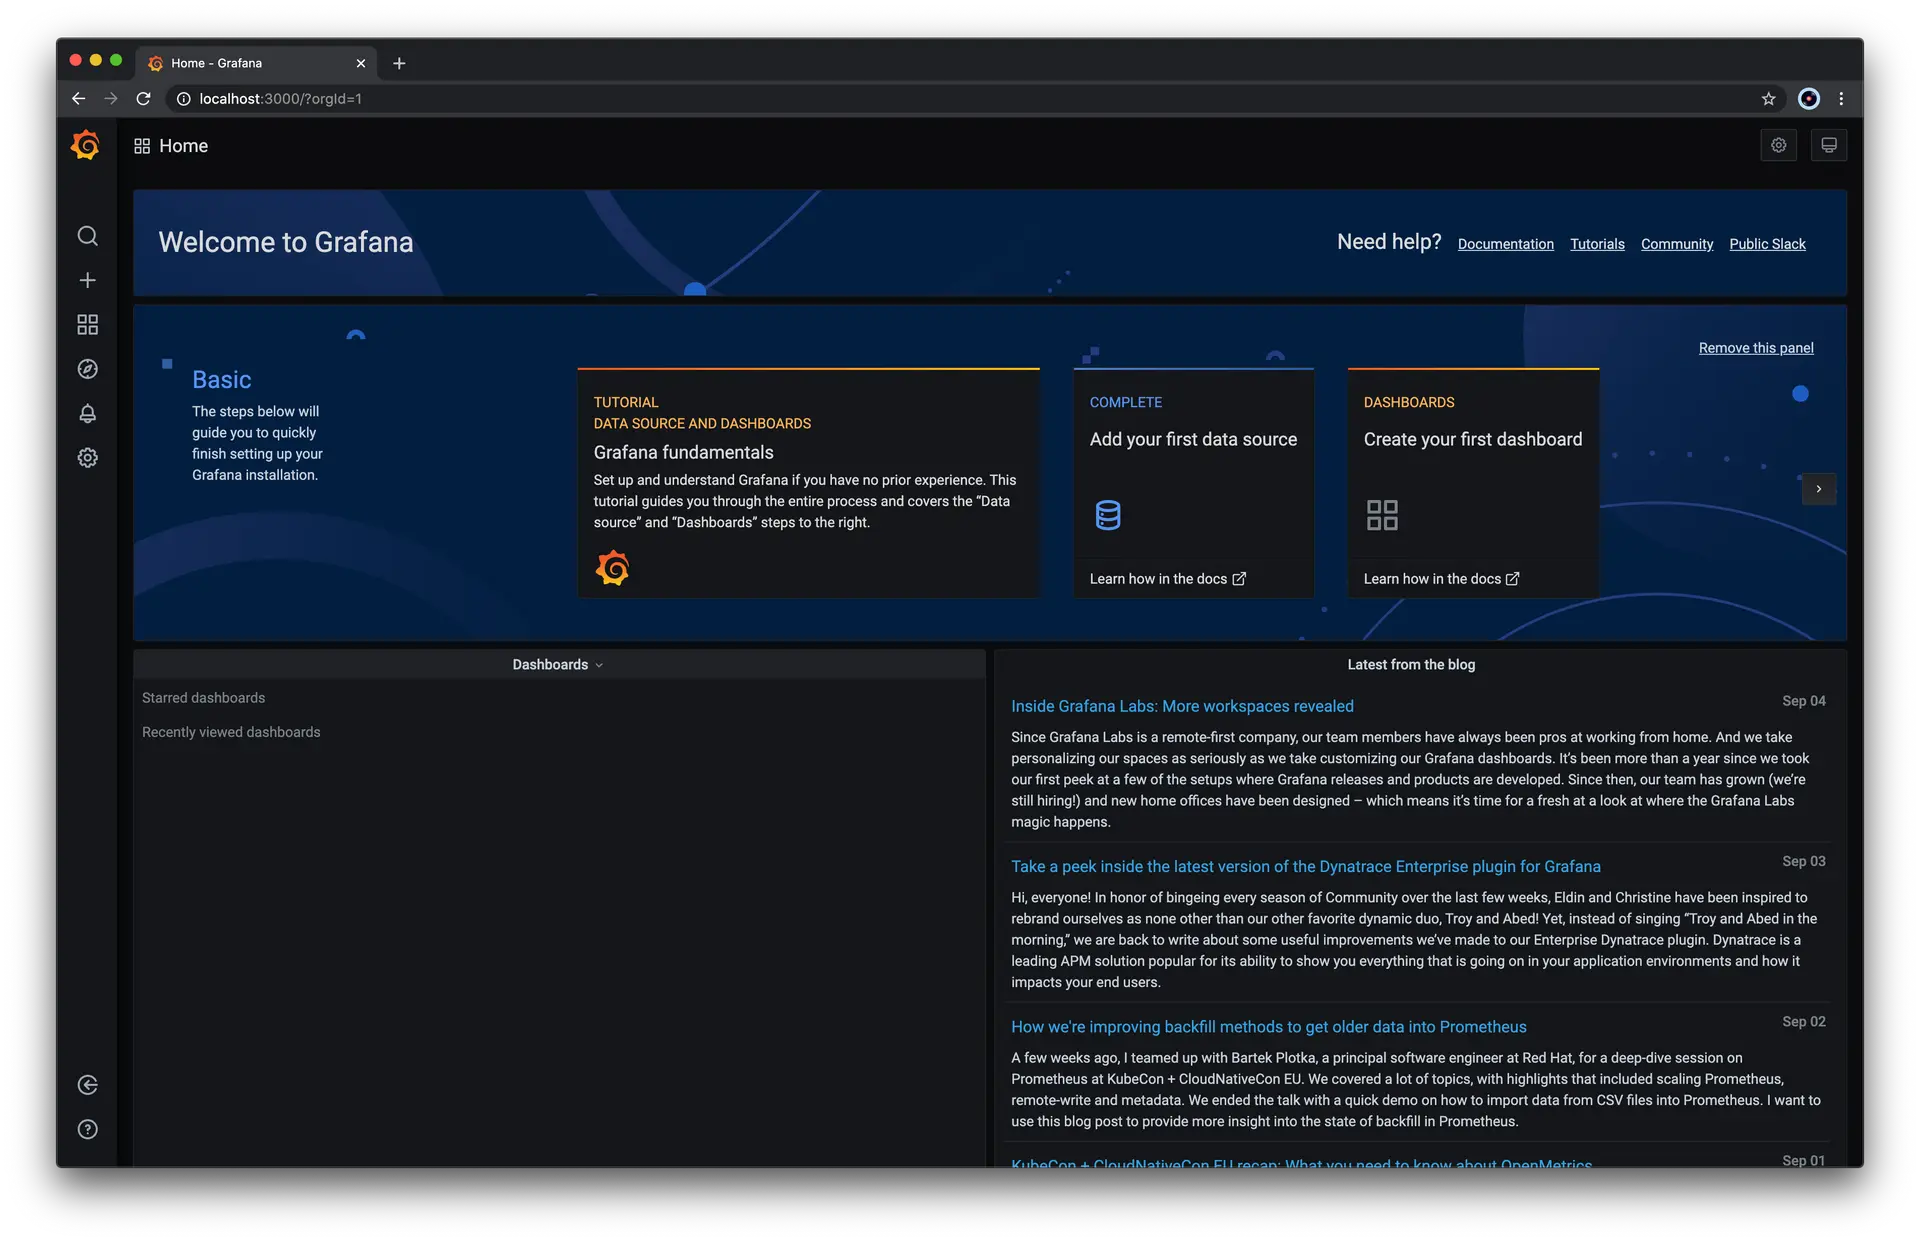Image resolution: width=1920 pixels, height=1242 pixels.
Task: Bookmark the page with the star icon
Action: click(x=1769, y=98)
